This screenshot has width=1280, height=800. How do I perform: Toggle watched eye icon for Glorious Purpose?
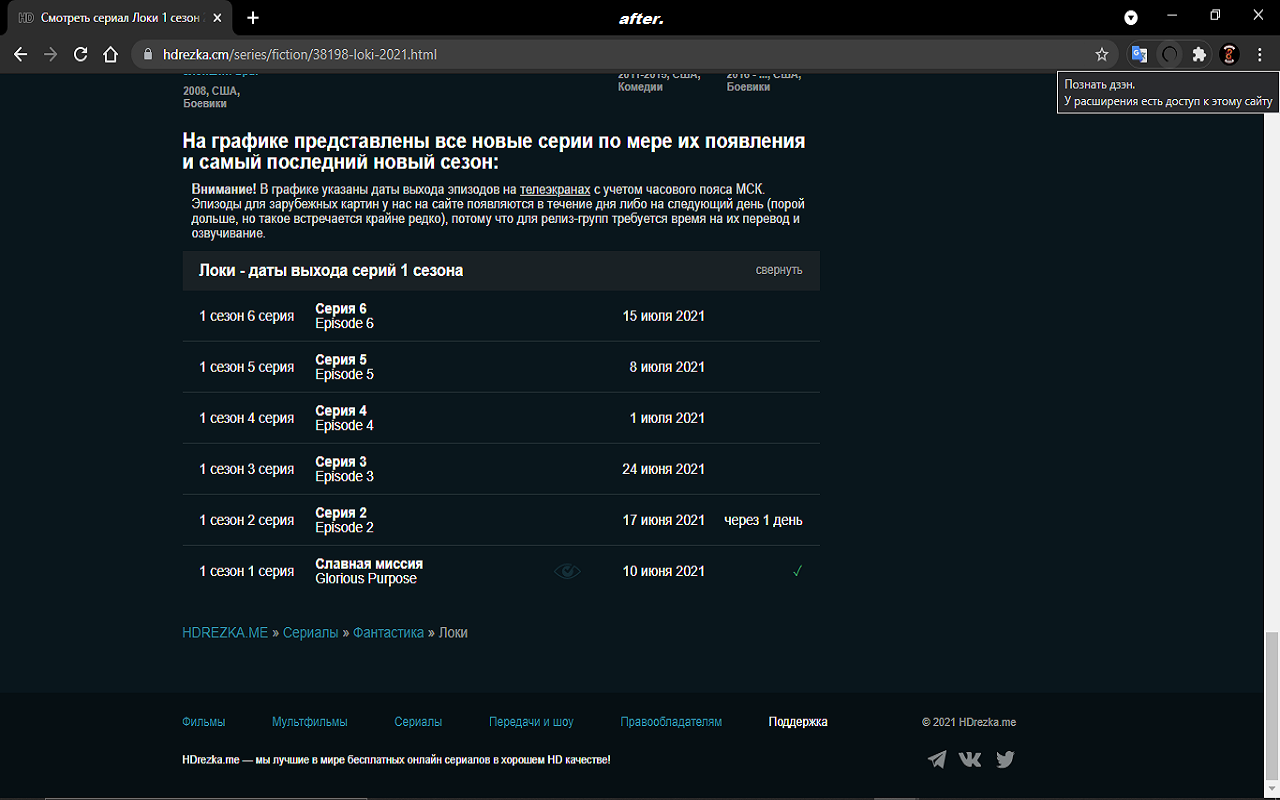(x=567, y=571)
